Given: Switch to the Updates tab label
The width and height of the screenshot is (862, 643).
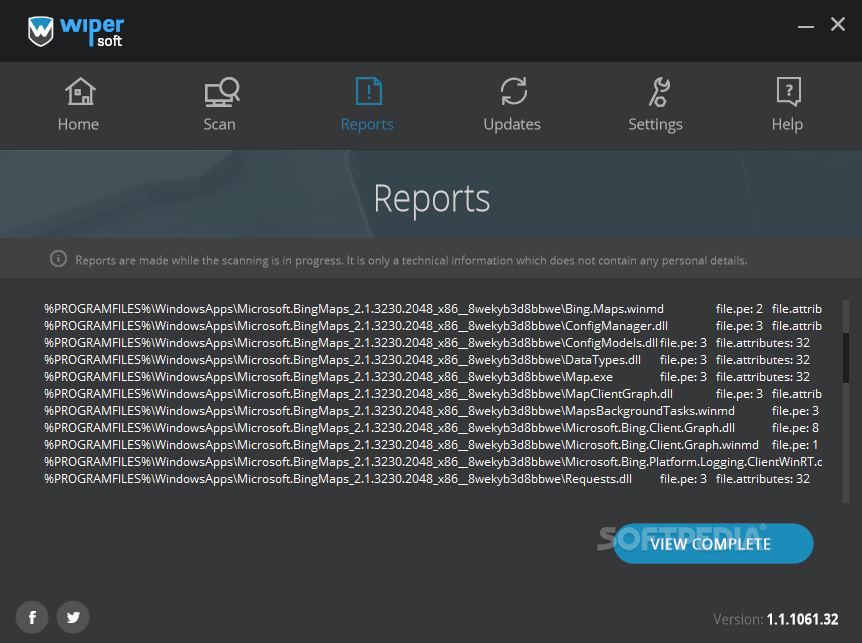Looking at the screenshot, I should pyautogui.click(x=512, y=124).
